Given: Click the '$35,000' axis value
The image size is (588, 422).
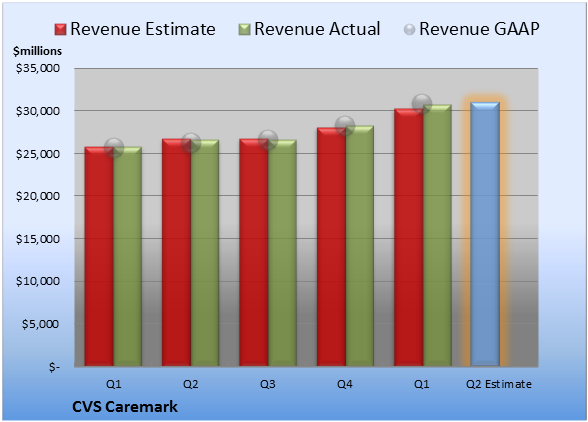Looking at the screenshot, I should point(38,68).
